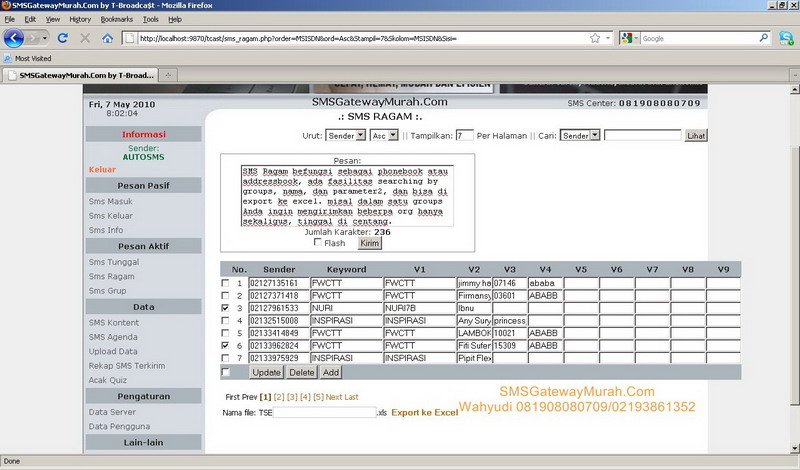Open Sms Grup in the sidebar
This screenshot has width=800, height=470.
[107, 290]
